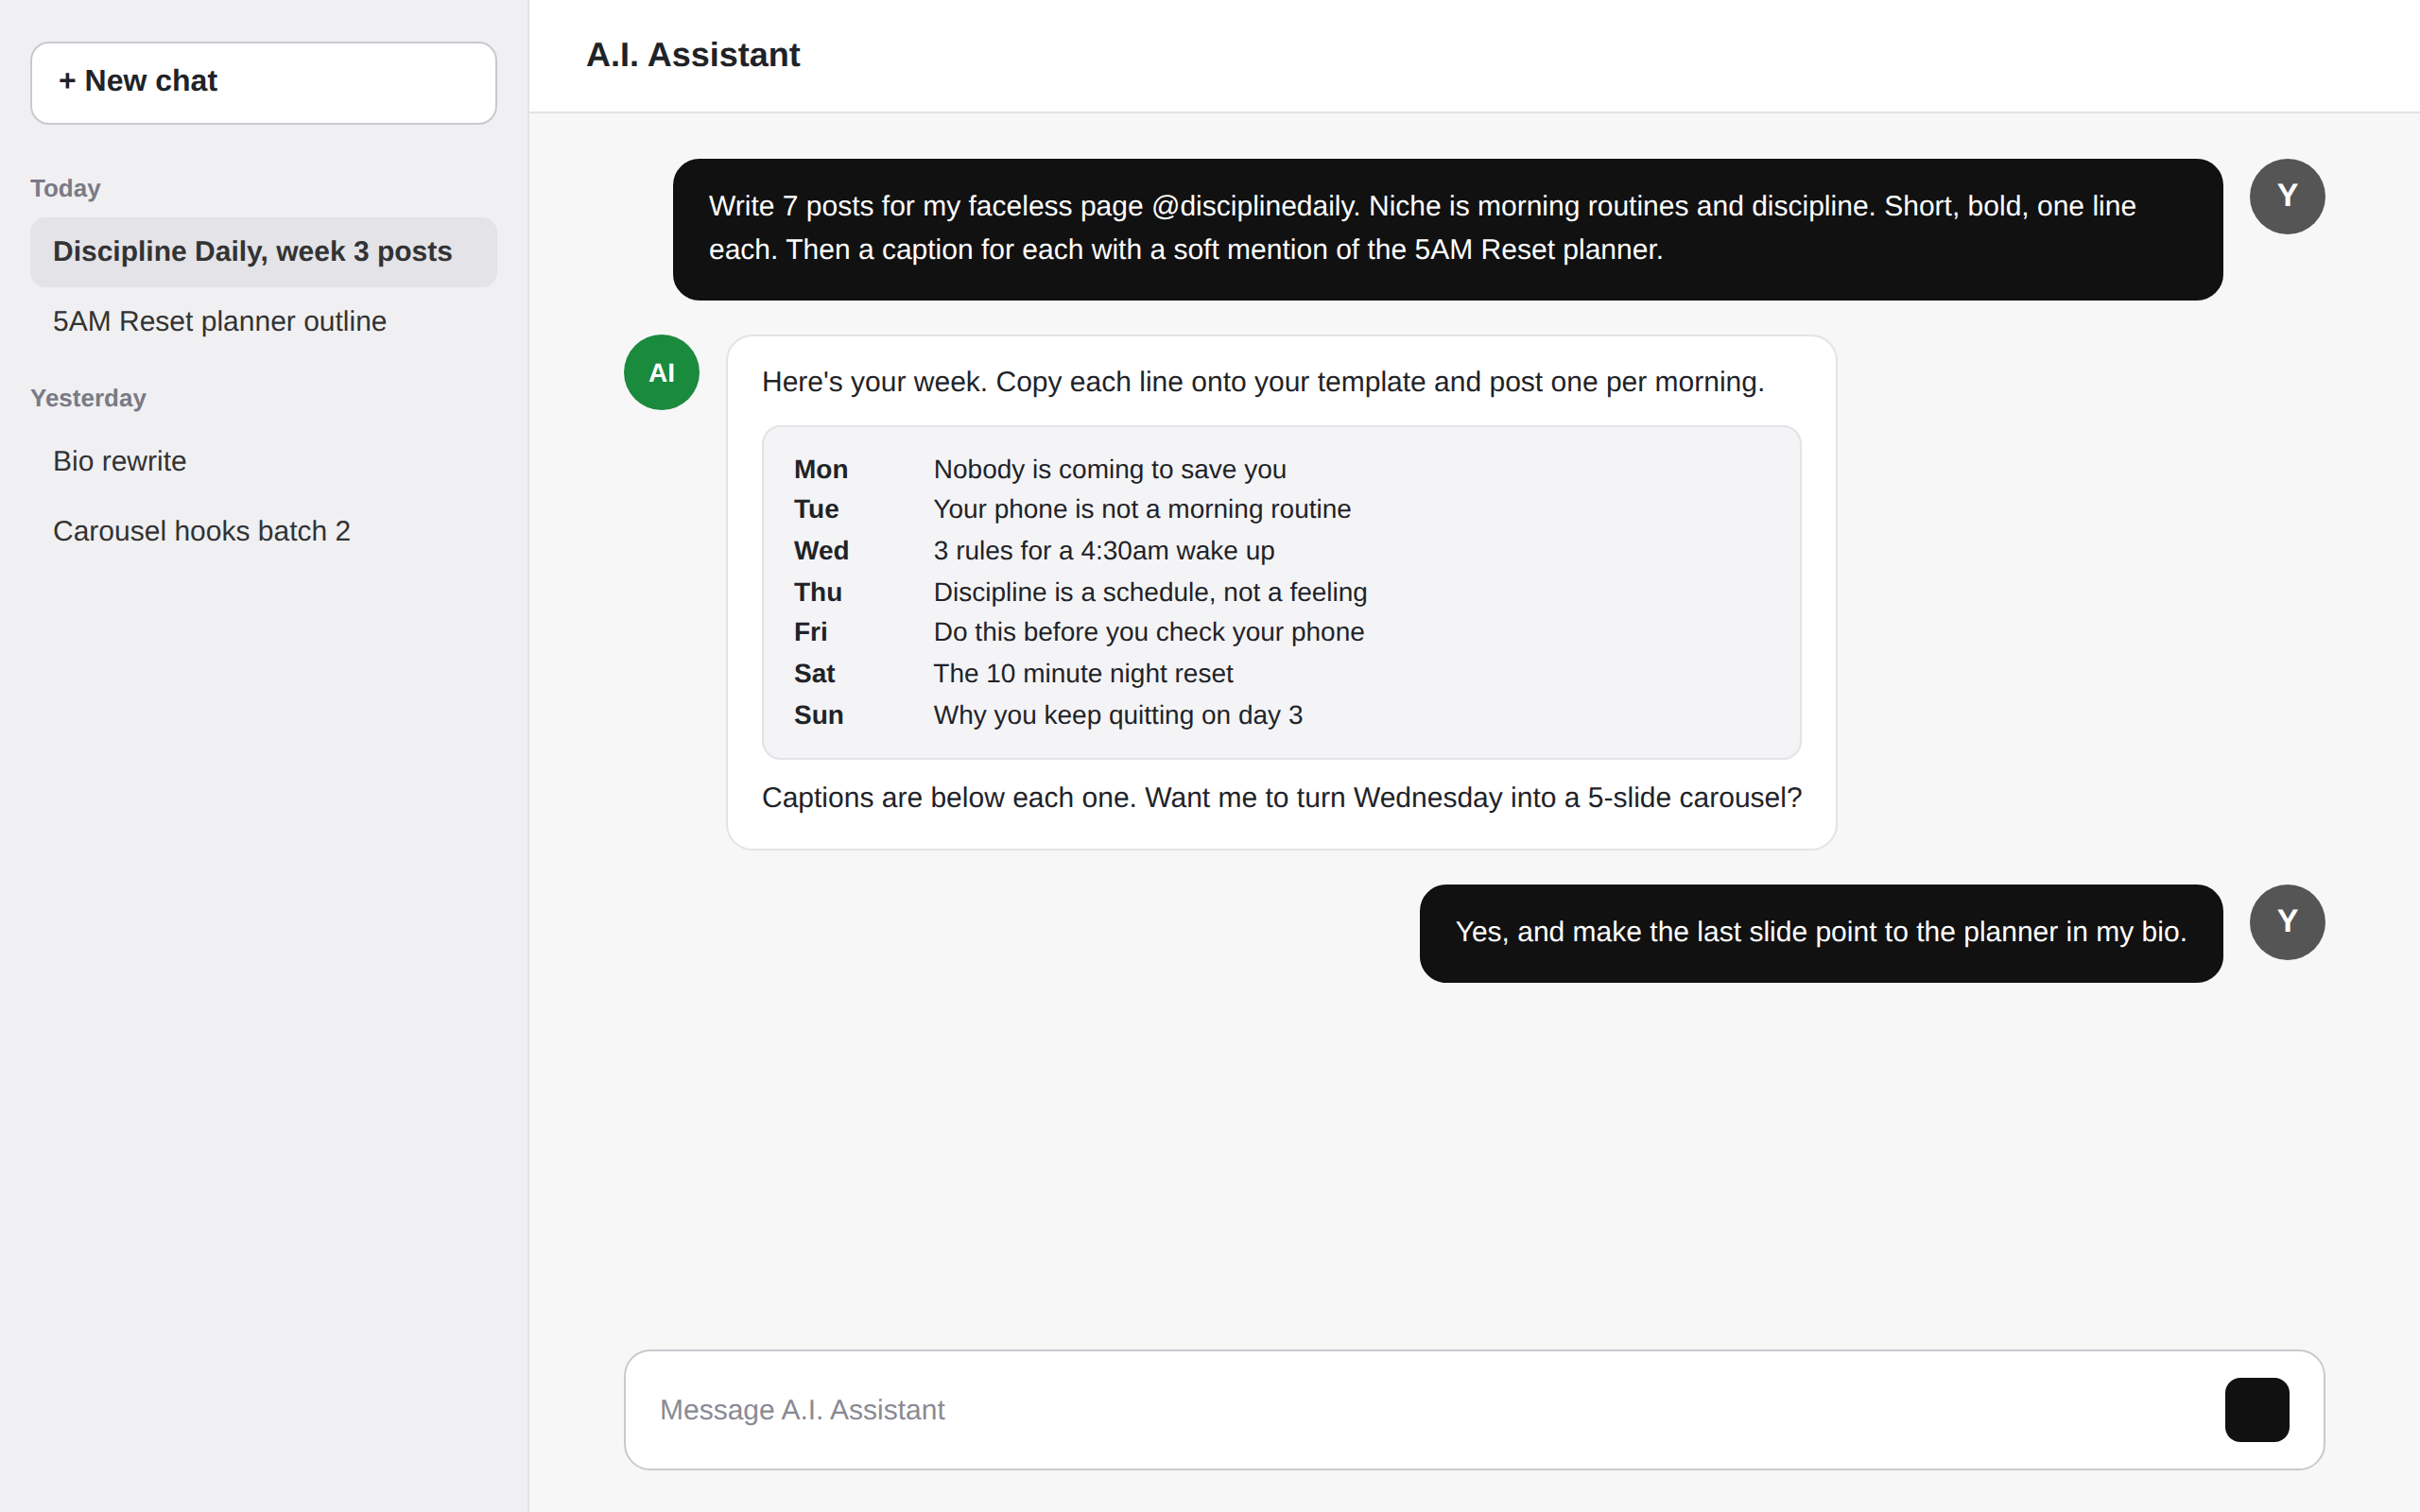Viewport: 2420px width, 1512px height.
Task: Open the Bio rewrite chat
Action: pyautogui.click(x=263, y=462)
